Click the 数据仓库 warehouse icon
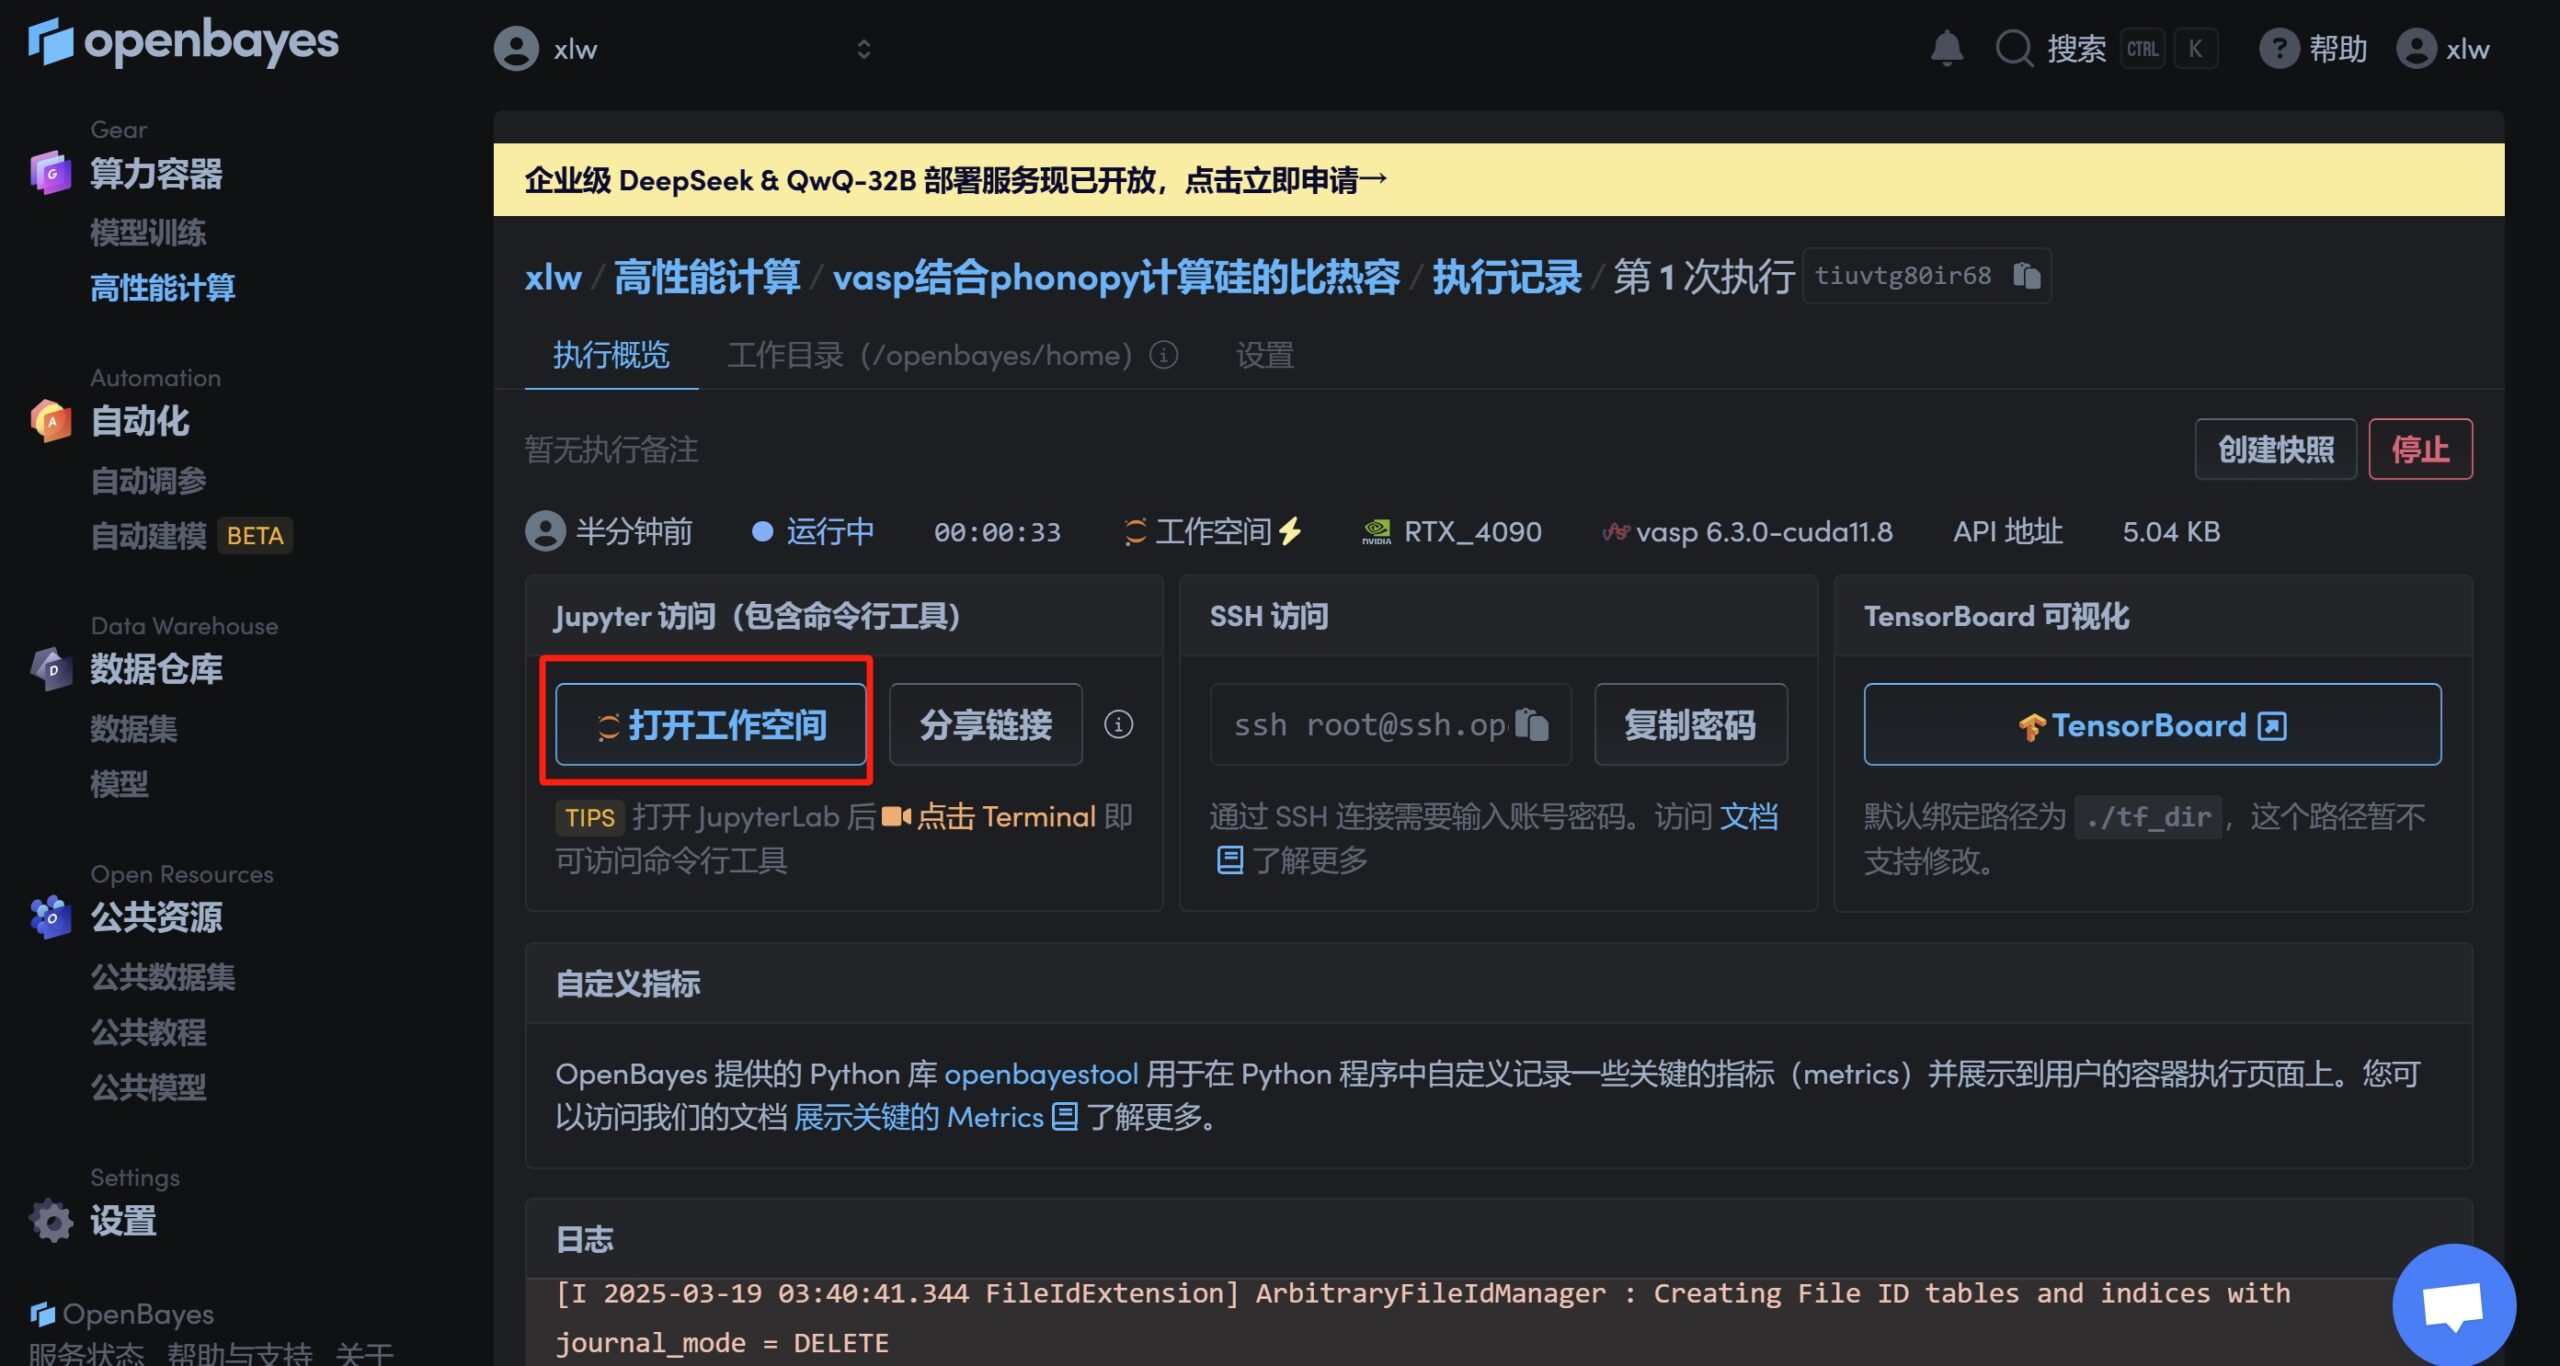This screenshot has width=2560, height=1366. (x=50, y=669)
